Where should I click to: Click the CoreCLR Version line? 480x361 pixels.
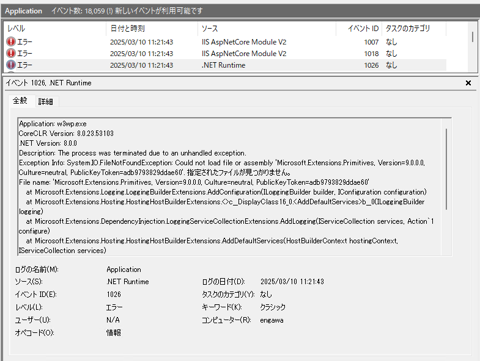(66, 133)
